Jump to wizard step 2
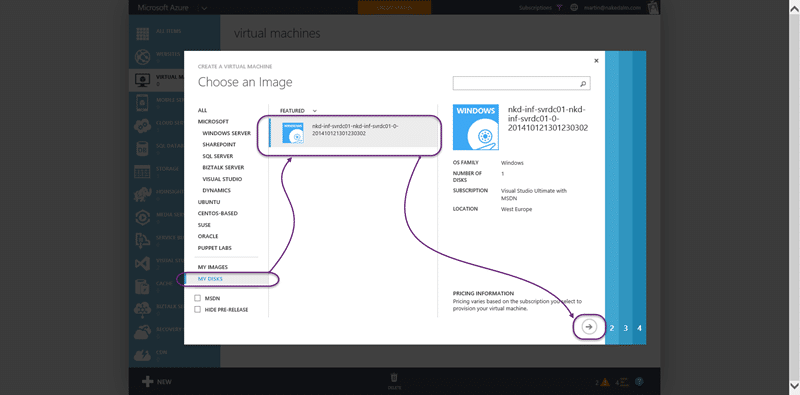The width and height of the screenshot is (800, 395). coord(612,328)
